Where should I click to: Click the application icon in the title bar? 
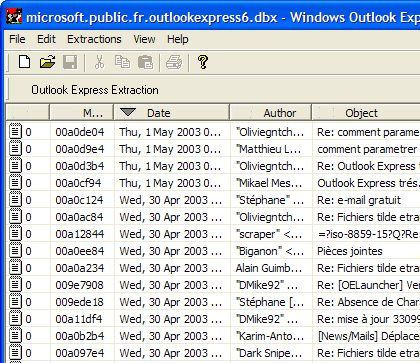pos(14,16)
